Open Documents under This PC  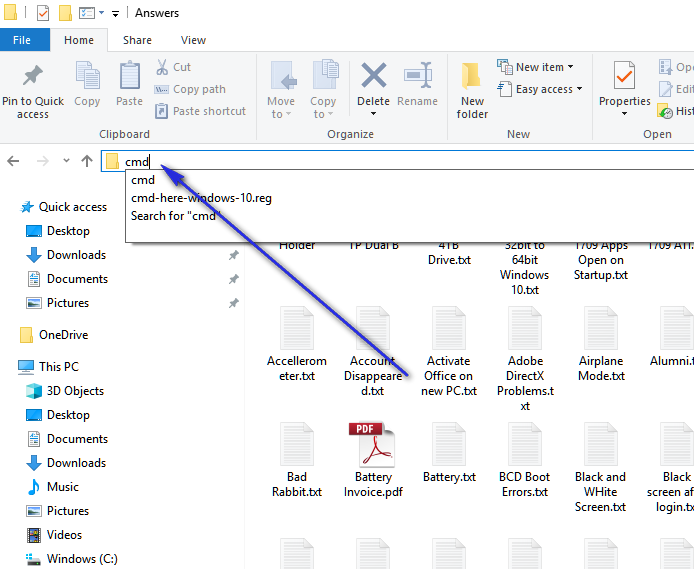pyautogui.click(x=67, y=439)
